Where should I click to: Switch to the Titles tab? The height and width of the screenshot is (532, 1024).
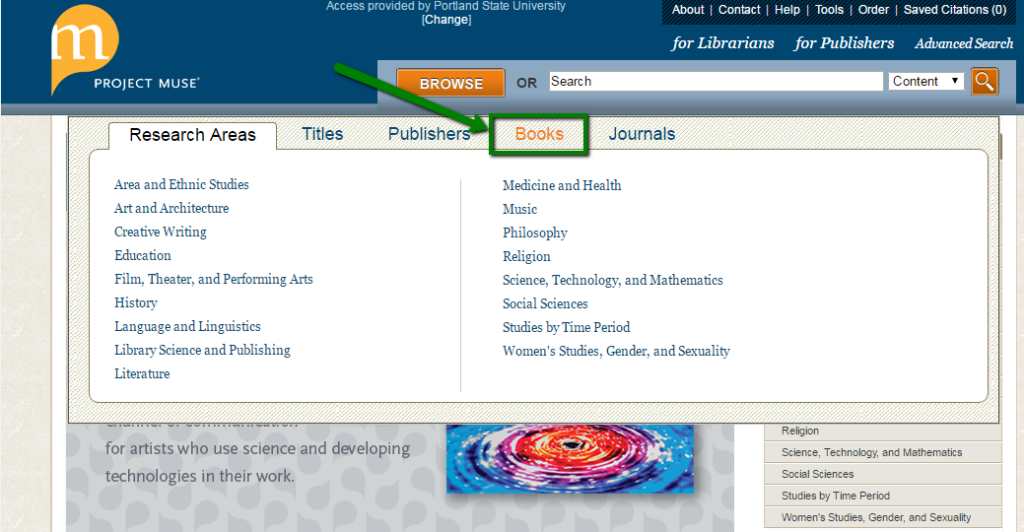click(323, 134)
